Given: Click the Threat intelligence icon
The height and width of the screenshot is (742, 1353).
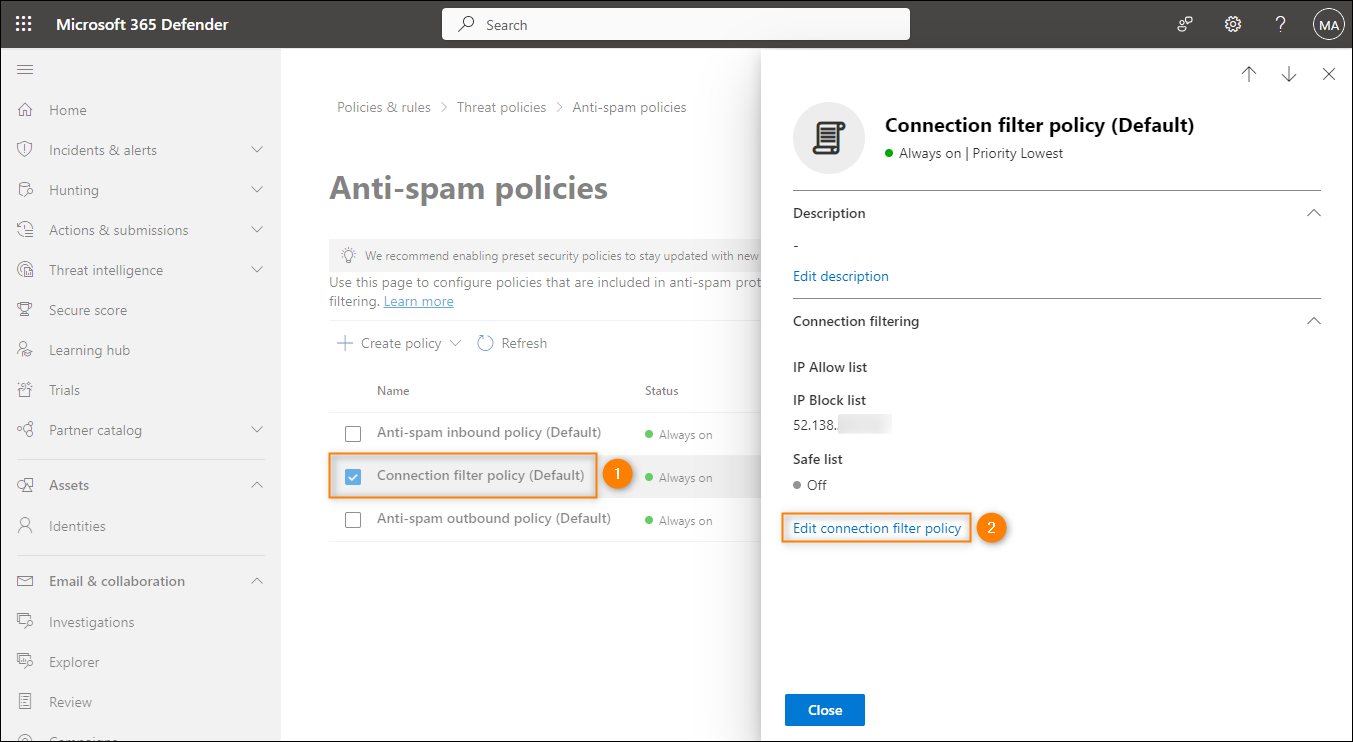Looking at the screenshot, I should click(26, 270).
